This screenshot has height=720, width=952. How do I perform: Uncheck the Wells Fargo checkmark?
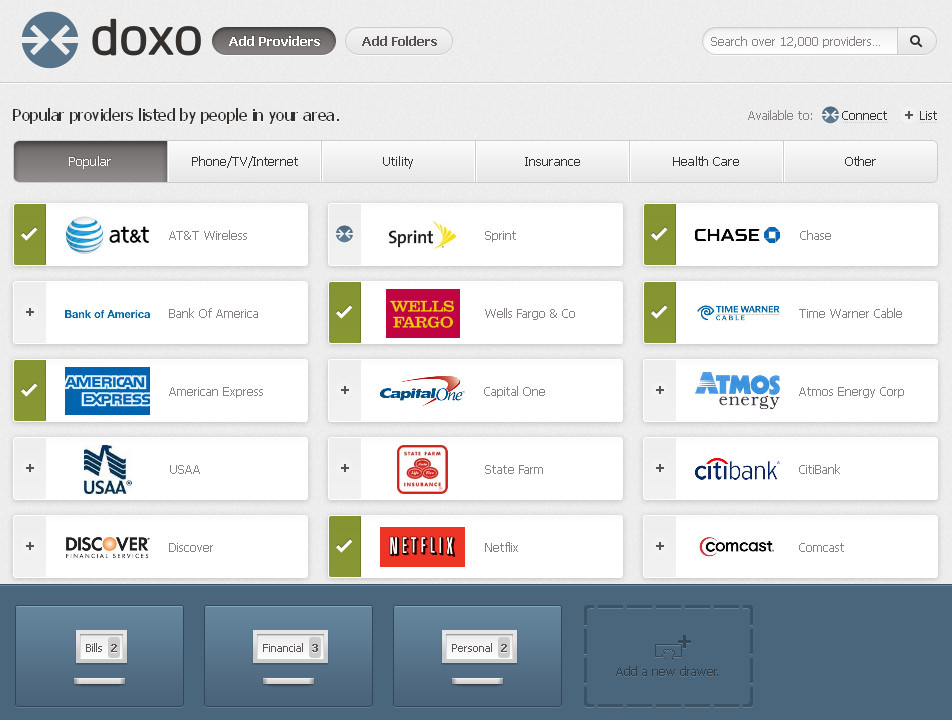345,313
